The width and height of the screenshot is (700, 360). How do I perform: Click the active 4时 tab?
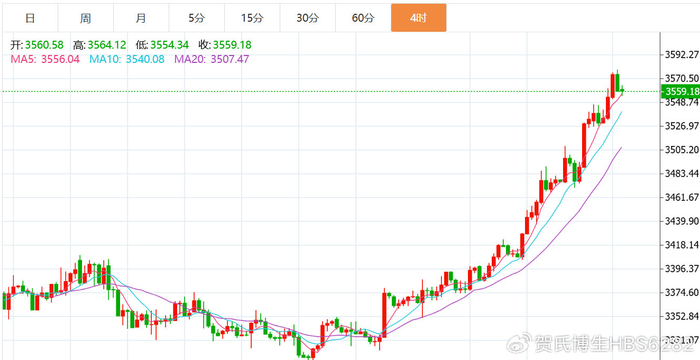(x=418, y=18)
